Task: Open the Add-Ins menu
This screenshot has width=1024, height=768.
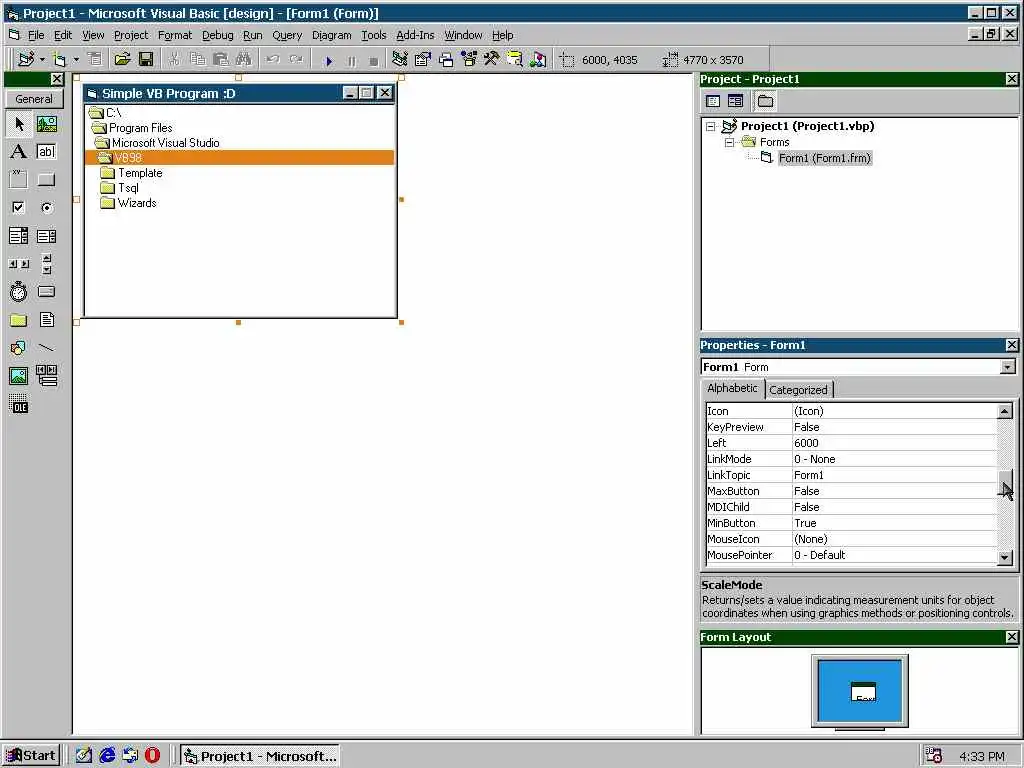Action: pyautogui.click(x=415, y=35)
